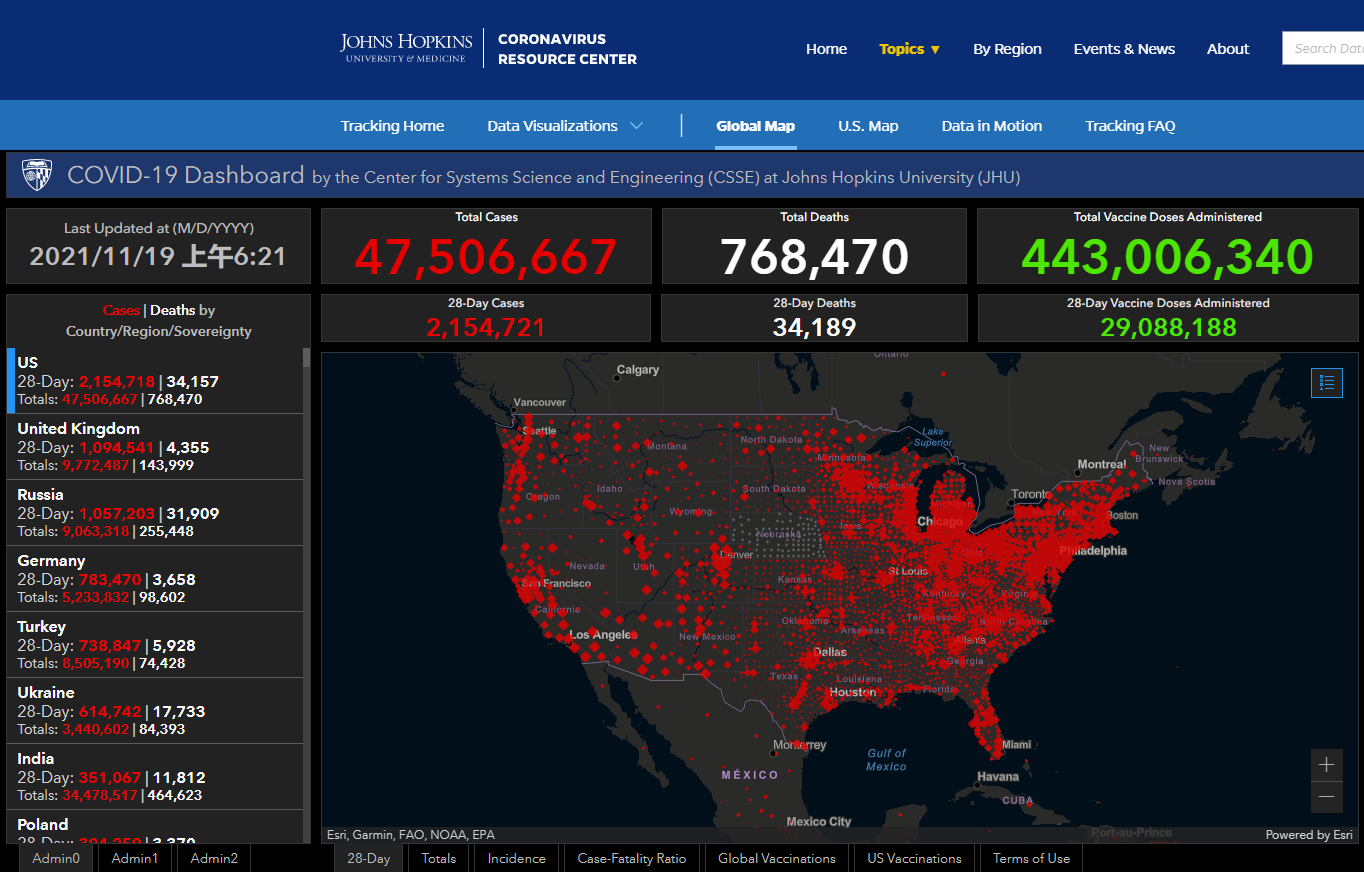Select the Global Map navigation item
The height and width of the screenshot is (872, 1364).
click(756, 126)
